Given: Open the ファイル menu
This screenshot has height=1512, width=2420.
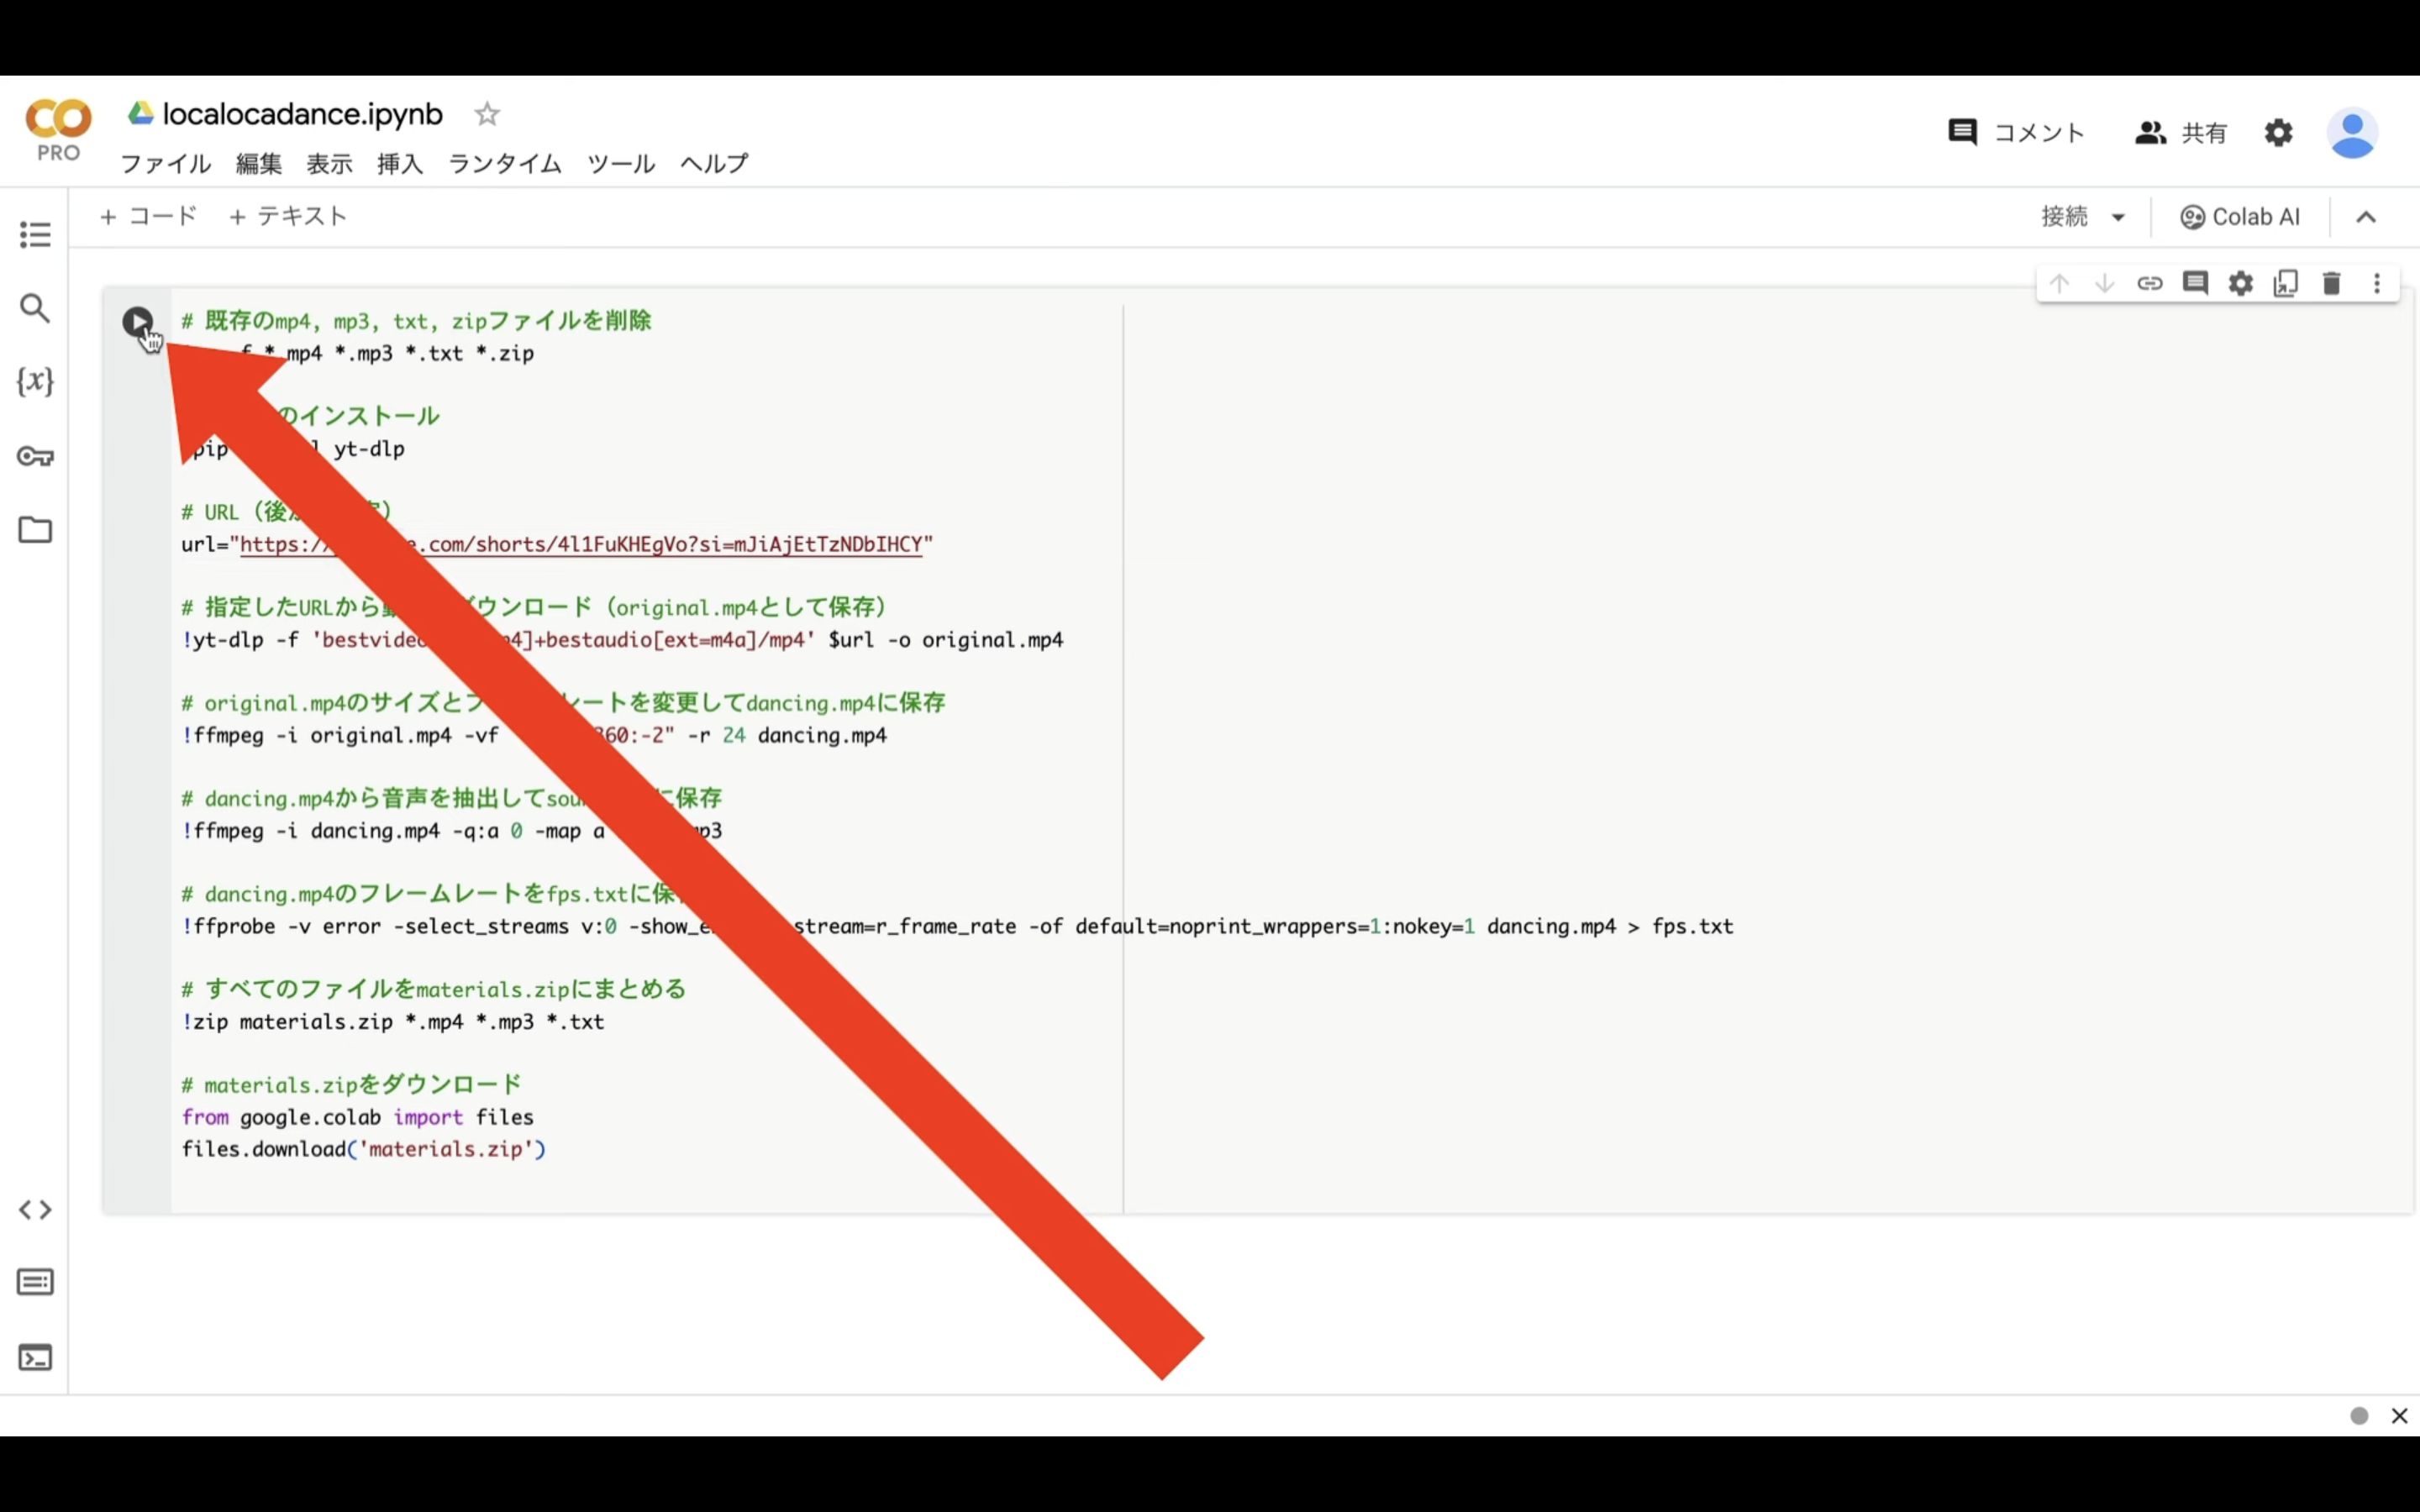Looking at the screenshot, I should coord(166,163).
